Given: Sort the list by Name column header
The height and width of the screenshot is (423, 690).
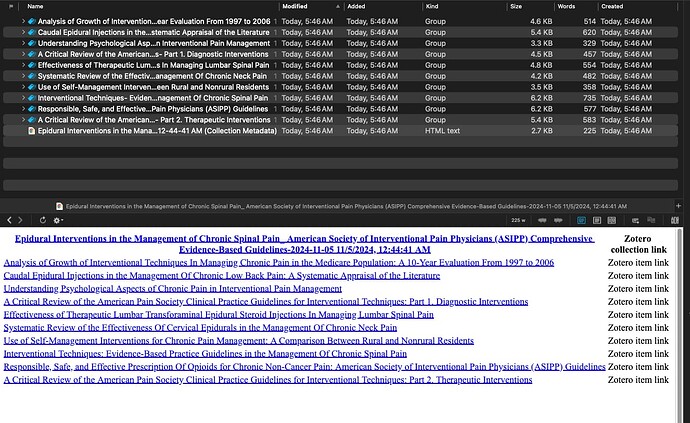Looking at the screenshot, I should pos(36,6).
